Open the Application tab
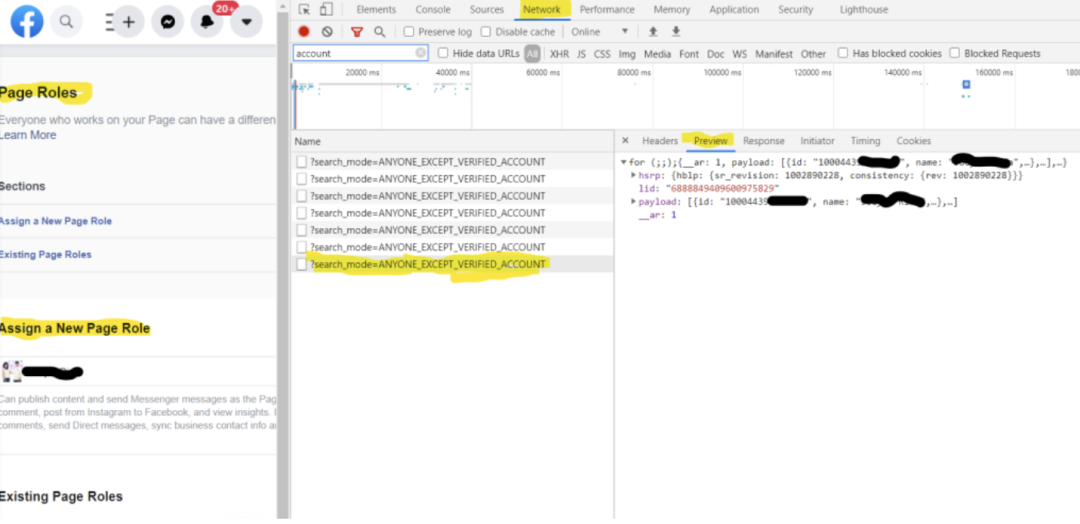This screenshot has height=524, width=1080. (734, 10)
